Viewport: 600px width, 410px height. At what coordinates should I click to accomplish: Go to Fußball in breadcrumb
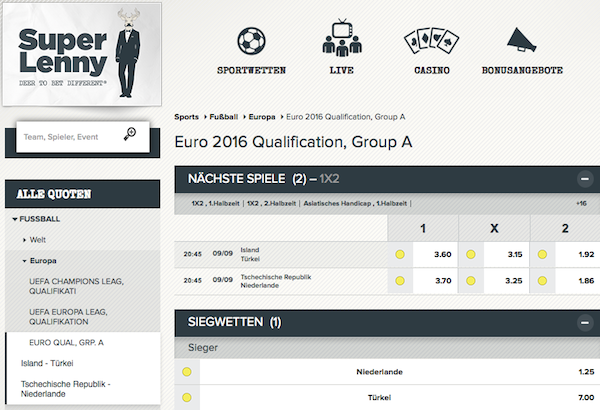pos(223,117)
